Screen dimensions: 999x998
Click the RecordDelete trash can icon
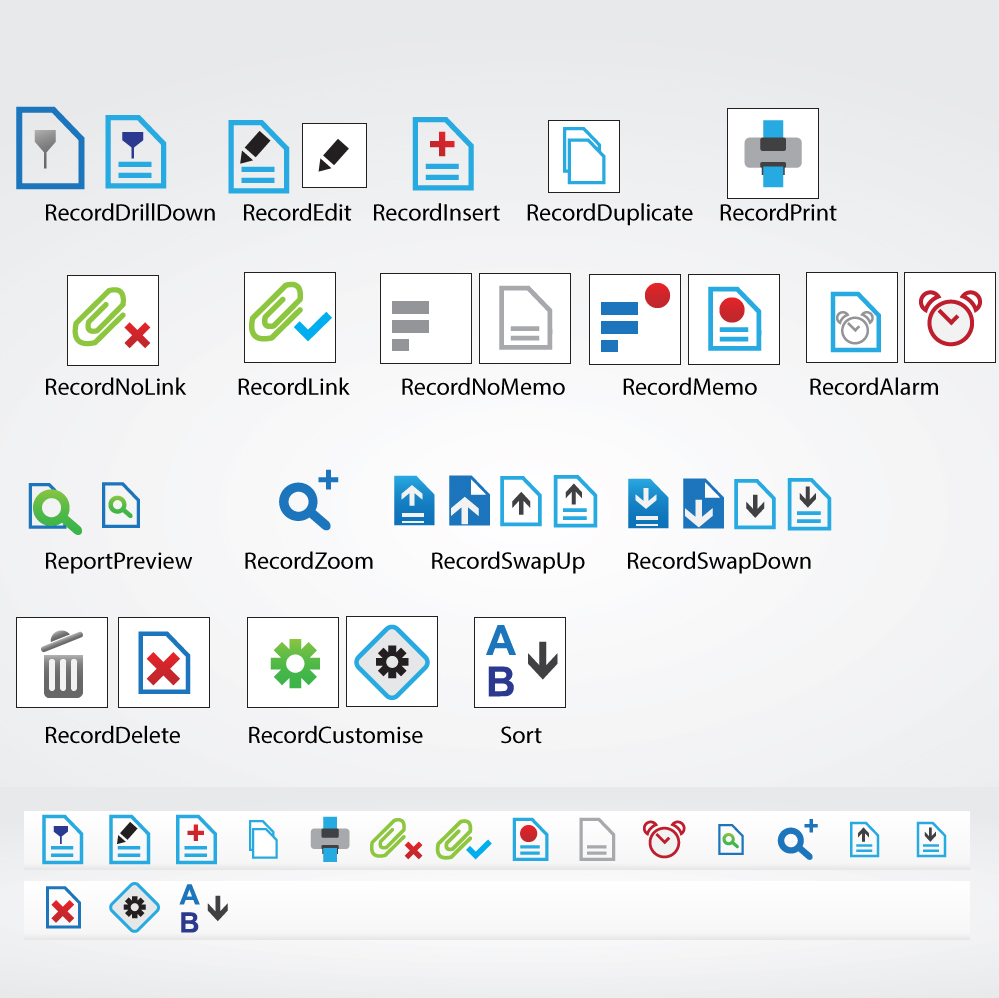61,661
